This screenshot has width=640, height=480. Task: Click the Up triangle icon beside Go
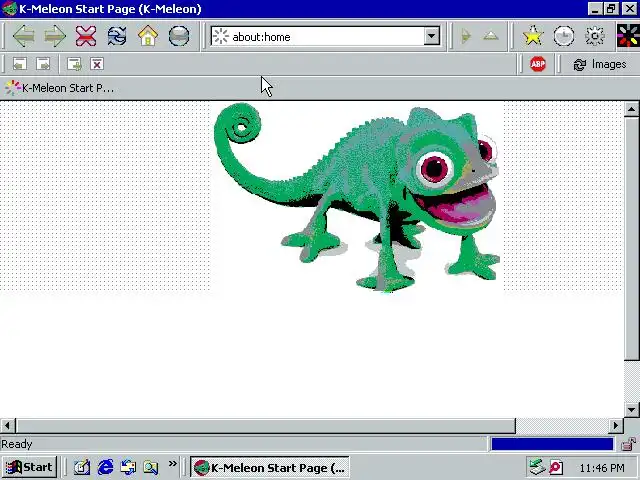point(491,36)
